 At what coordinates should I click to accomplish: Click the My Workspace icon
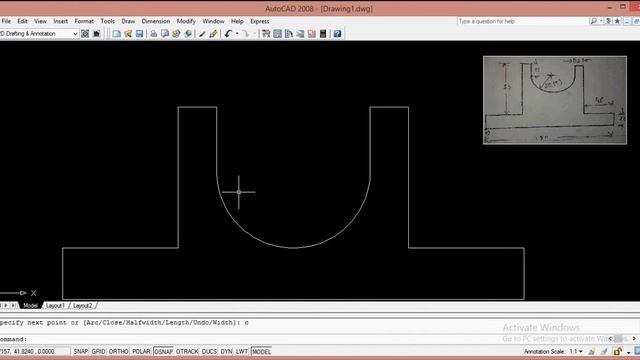point(96,34)
